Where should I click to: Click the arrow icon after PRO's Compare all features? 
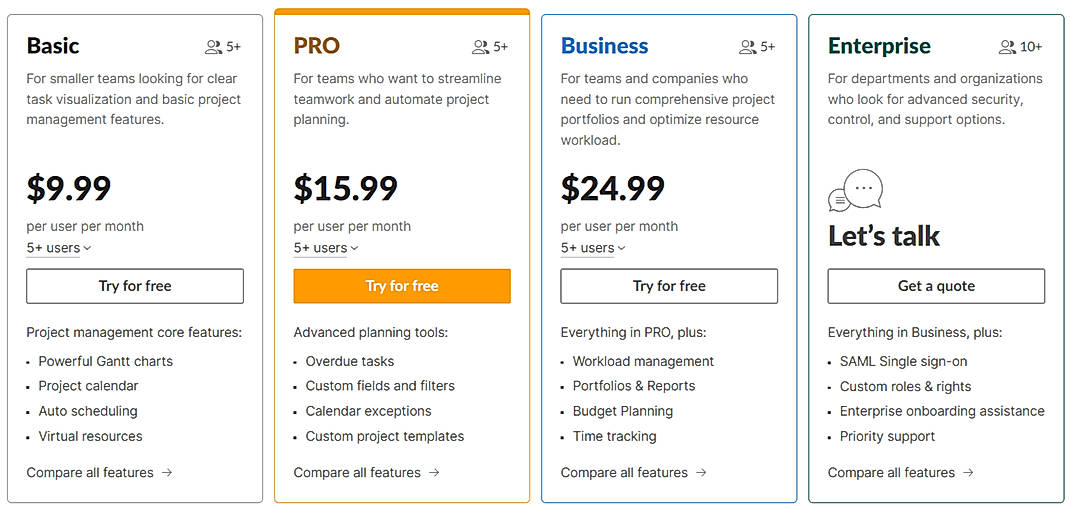tap(434, 473)
